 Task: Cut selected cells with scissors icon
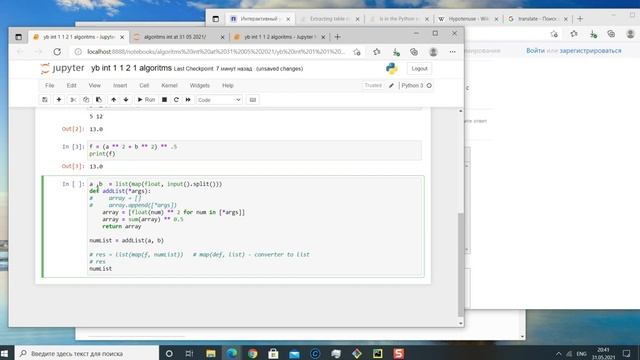73,100
